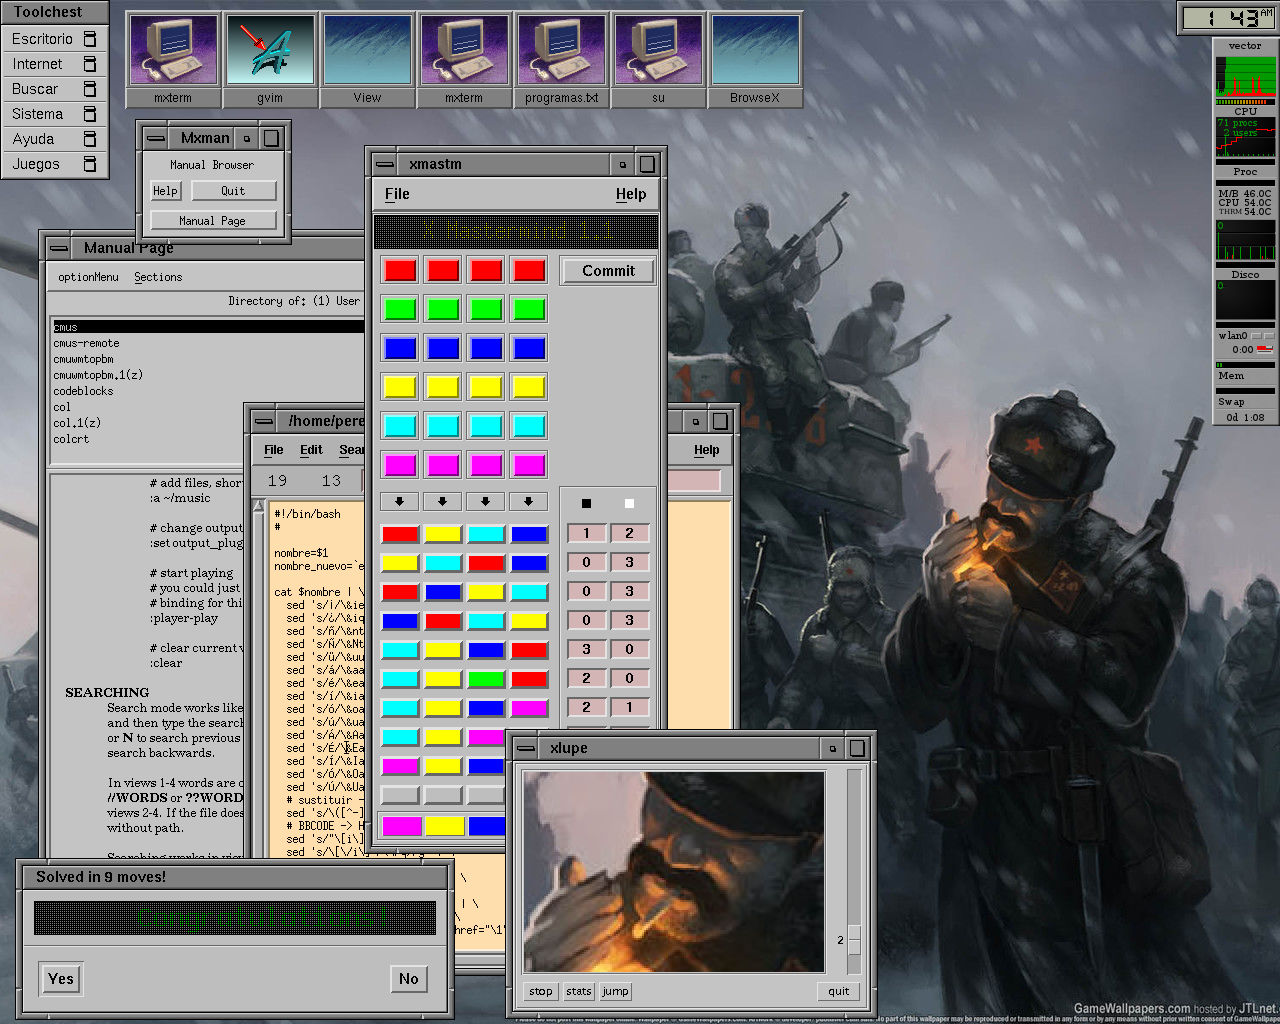1280x1024 pixels.
Task: Adjust the xlupe zoom slider showing 2
Action: click(x=854, y=940)
